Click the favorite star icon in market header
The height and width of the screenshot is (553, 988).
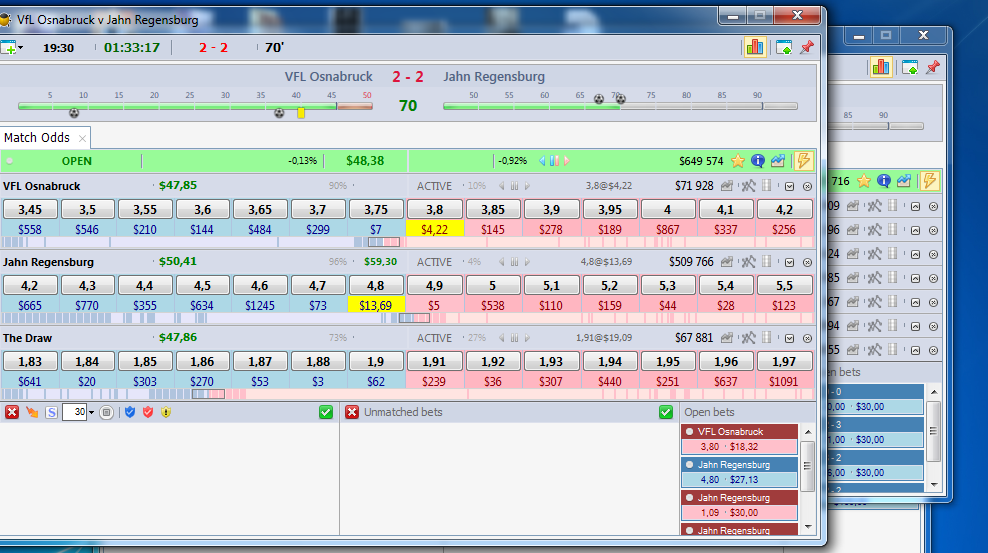click(x=738, y=161)
